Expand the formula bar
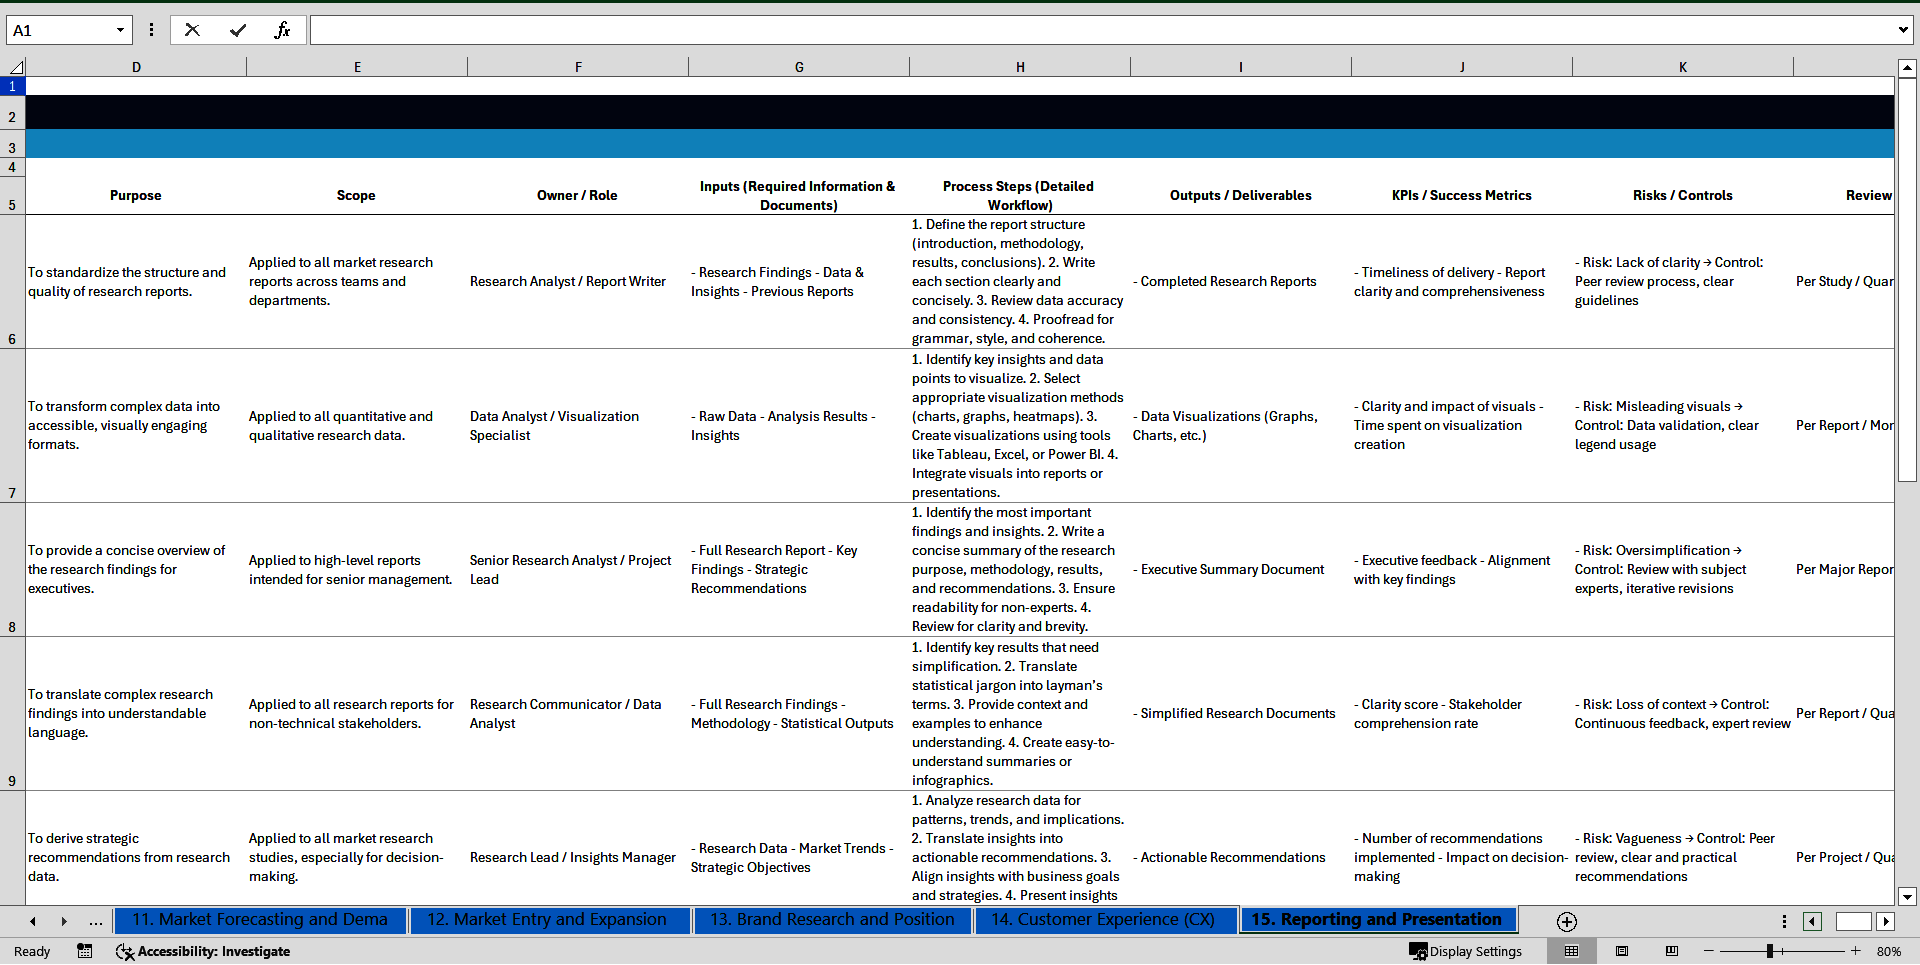 tap(1902, 30)
